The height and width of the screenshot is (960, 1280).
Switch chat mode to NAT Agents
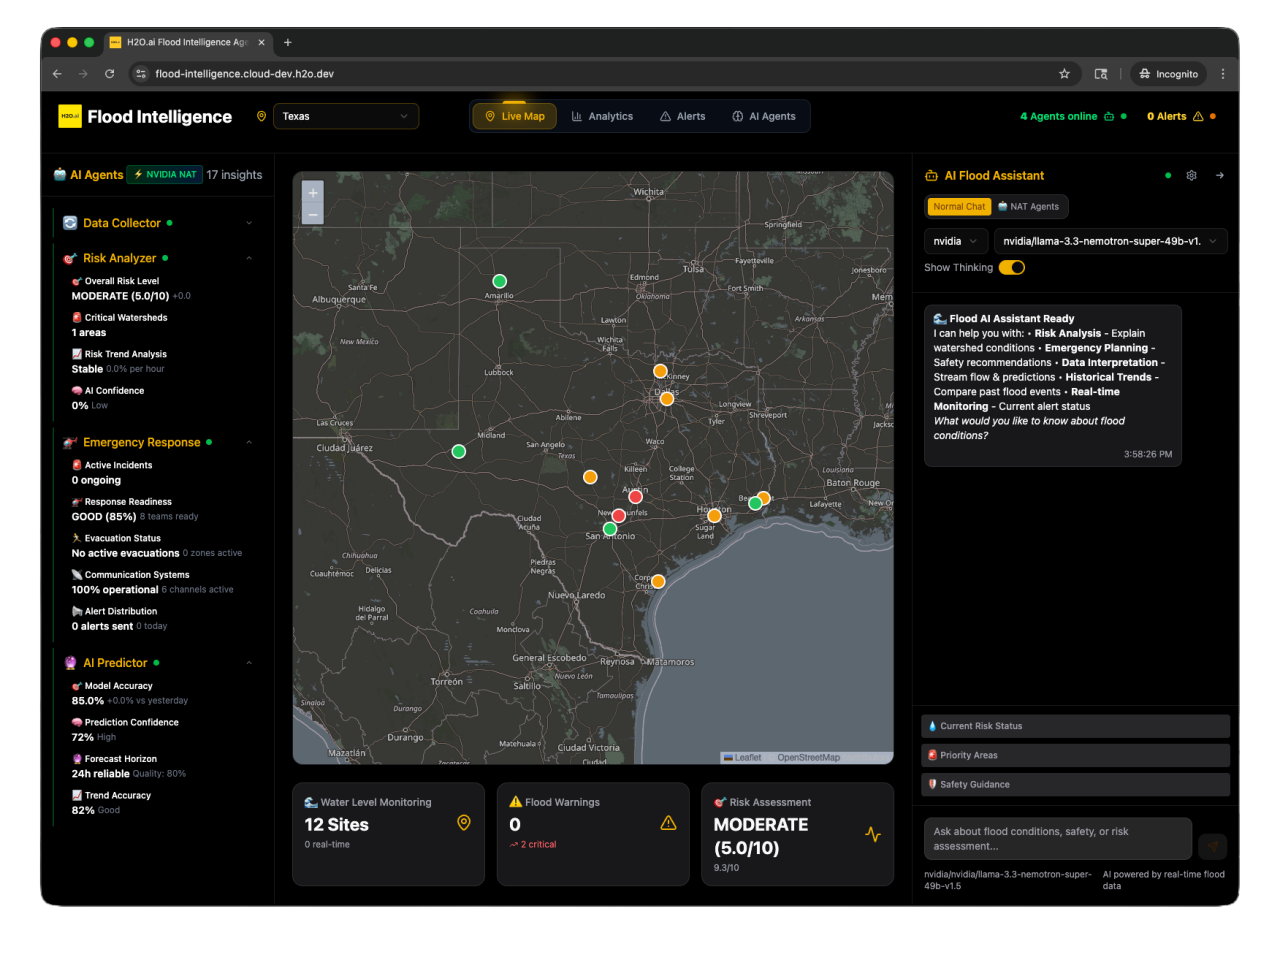tap(1029, 206)
